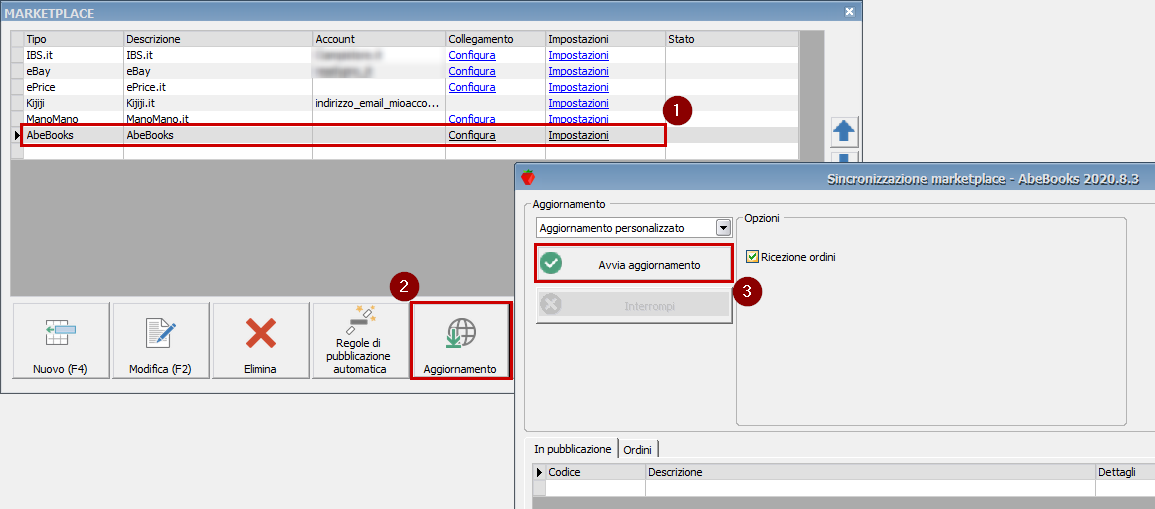Open the Configura link for ManoMano

[471, 119]
